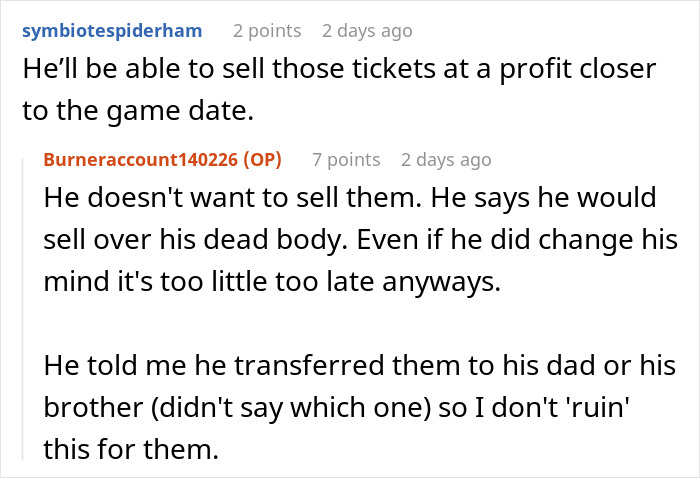700x478 pixels.
Task: Click the timestamp on symbiotespiderham's comment
Action: pos(367,31)
